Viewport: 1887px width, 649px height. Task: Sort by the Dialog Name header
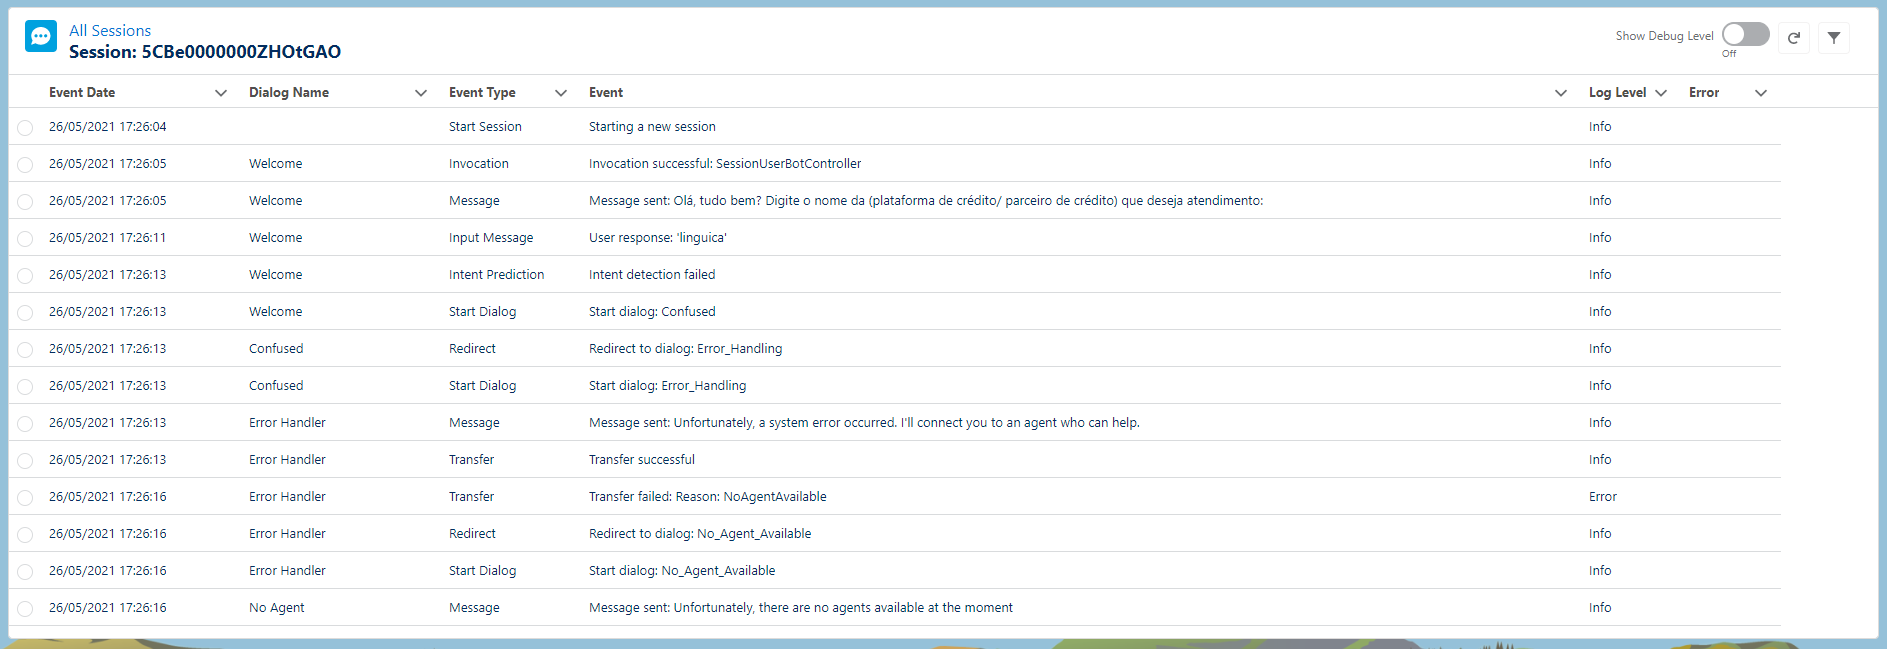tap(289, 93)
